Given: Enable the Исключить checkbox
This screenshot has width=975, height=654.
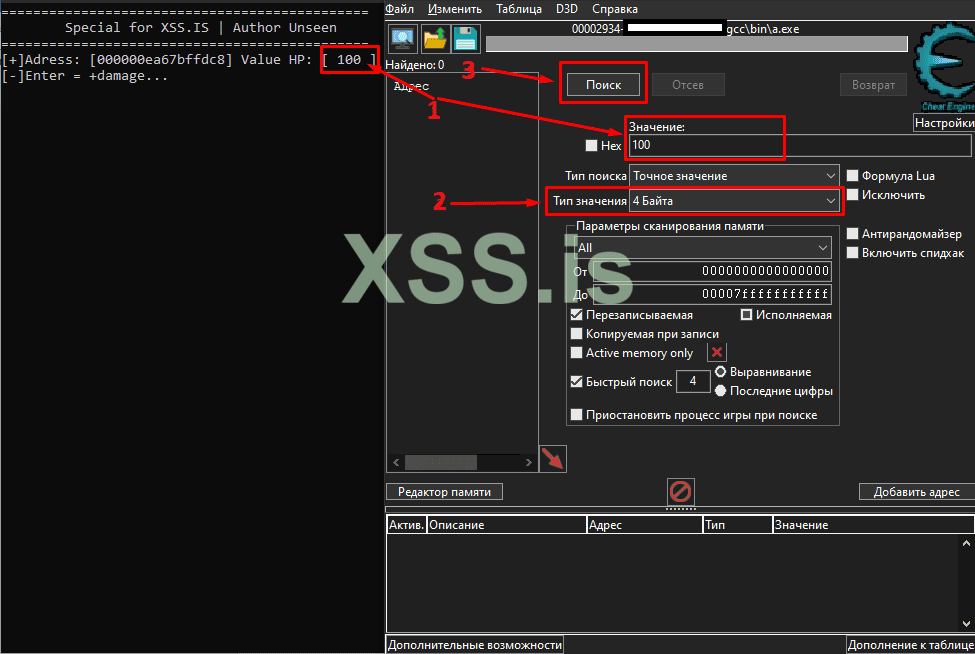Looking at the screenshot, I should pyautogui.click(x=853, y=195).
